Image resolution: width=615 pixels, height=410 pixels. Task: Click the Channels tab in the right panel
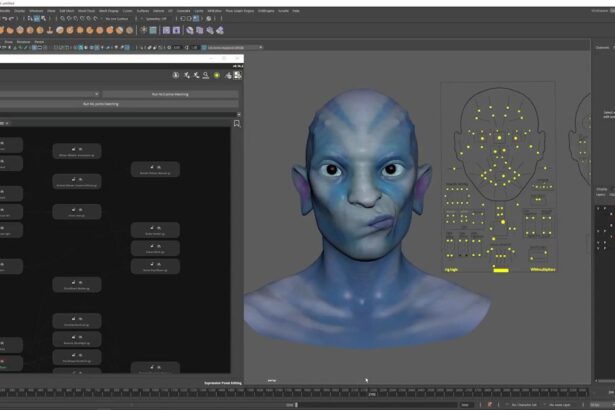point(602,47)
